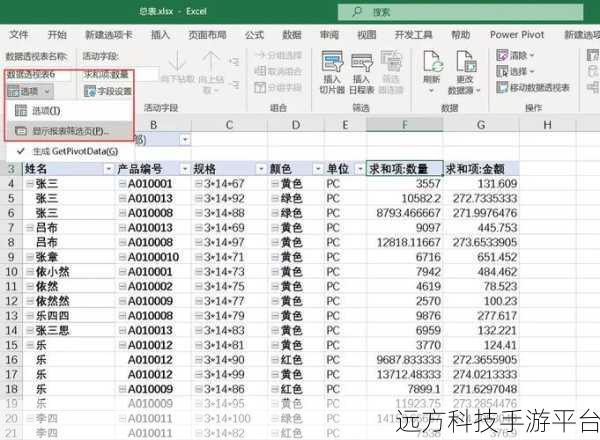Viewport: 600px width, 440px height.
Task: Open the Change Data Source dropdown arrow
Action: [x=478, y=91]
